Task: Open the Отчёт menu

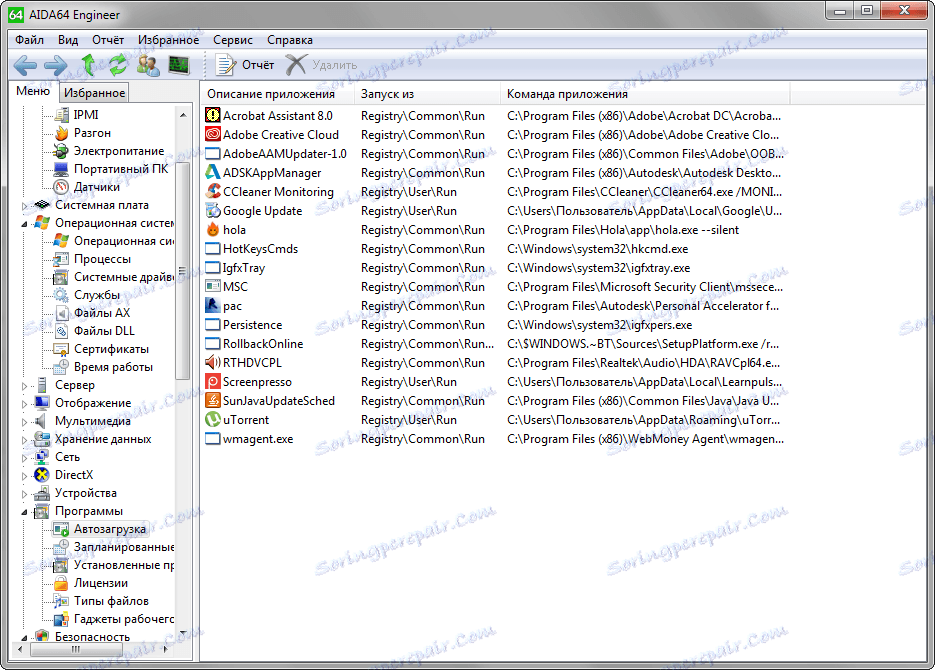Action: (108, 40)
